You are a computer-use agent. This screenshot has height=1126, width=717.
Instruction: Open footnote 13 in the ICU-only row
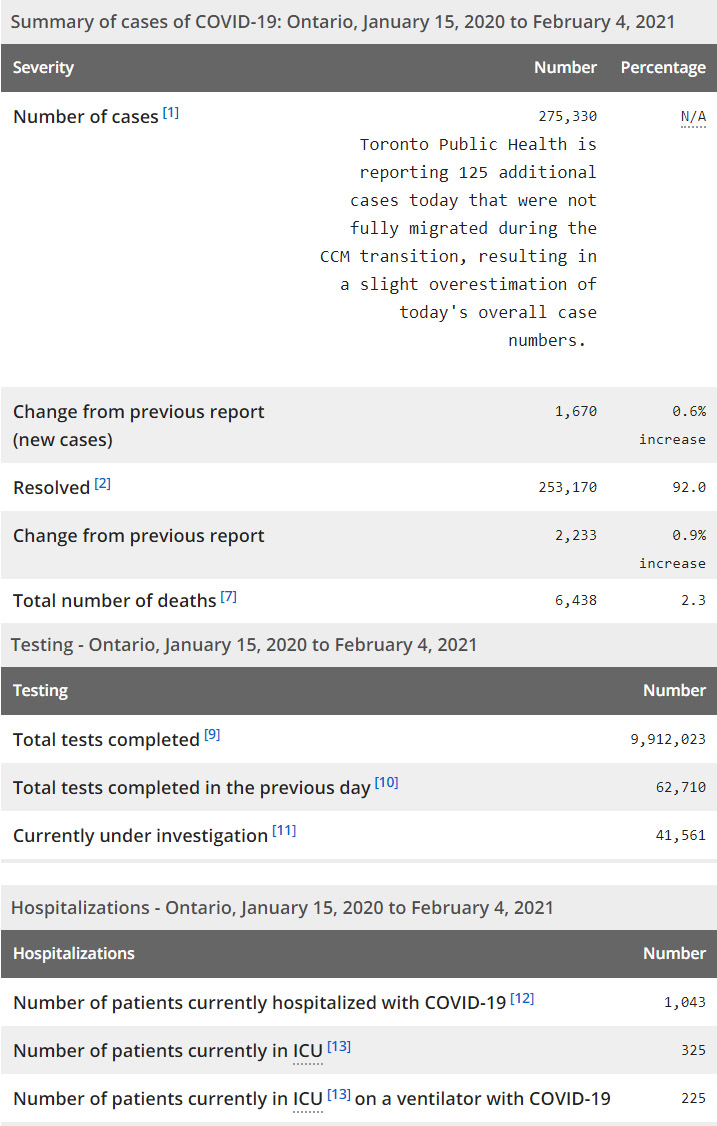(339, 1046)
